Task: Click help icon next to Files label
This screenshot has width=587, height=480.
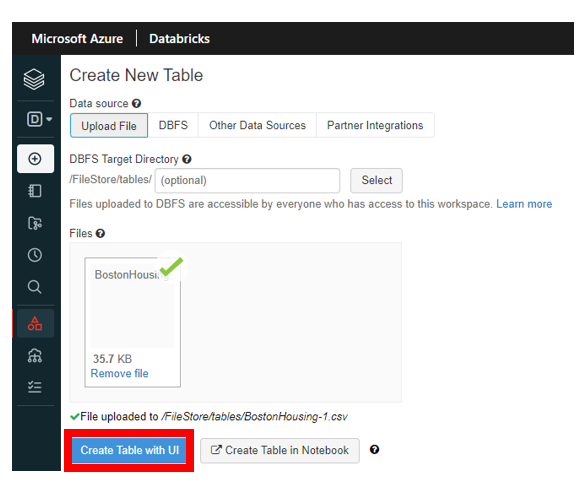Action: [100, 233]
